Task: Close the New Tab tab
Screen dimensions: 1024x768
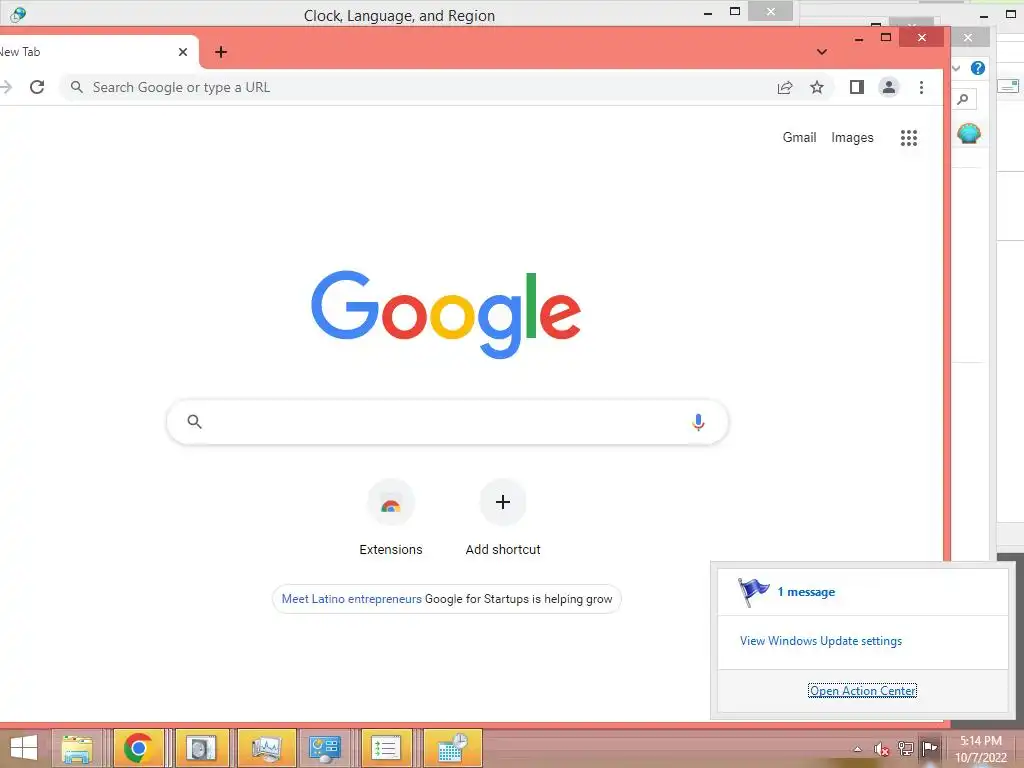Action: click(x=183, y=52)
